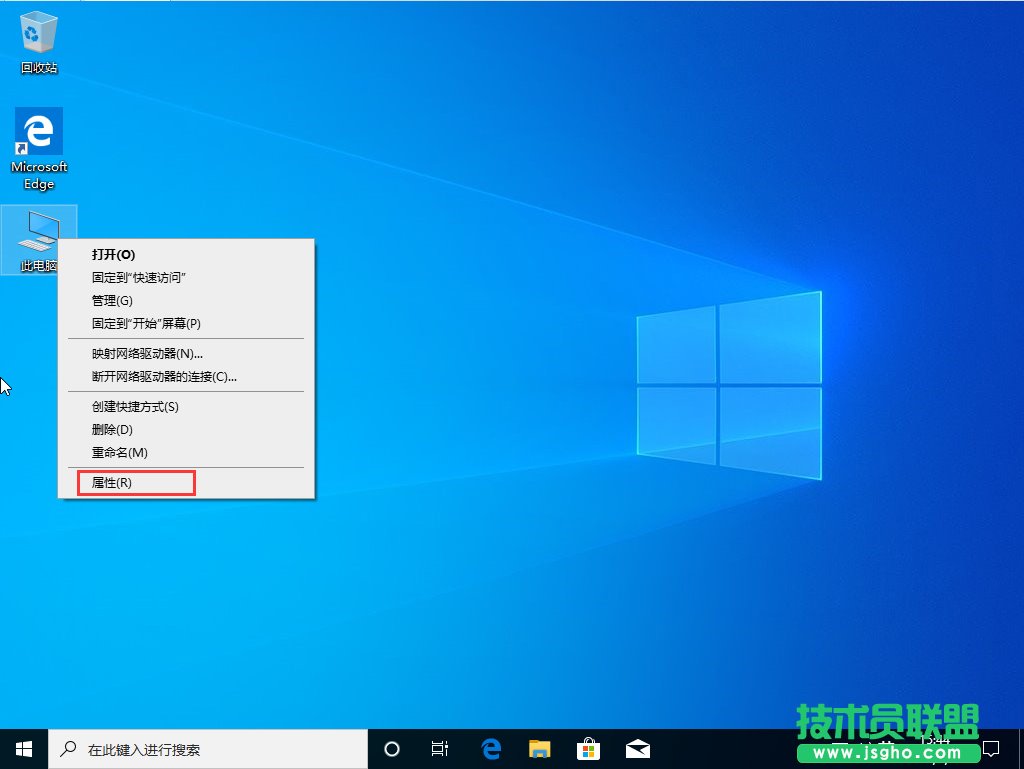Open the Microsoft Store taskbar icon

[589, 748]
